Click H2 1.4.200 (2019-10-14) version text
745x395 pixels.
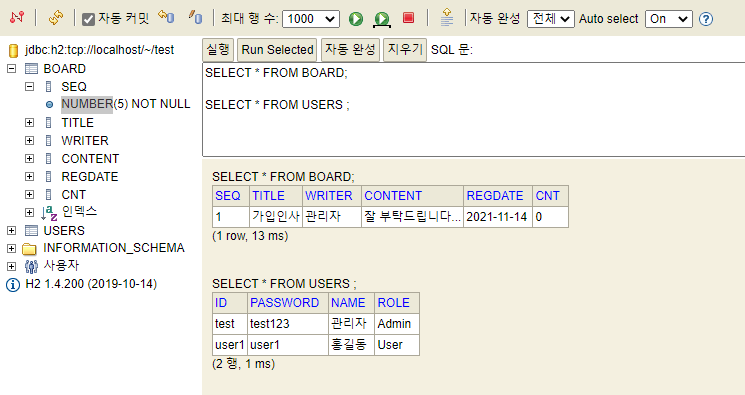[91, 284]
